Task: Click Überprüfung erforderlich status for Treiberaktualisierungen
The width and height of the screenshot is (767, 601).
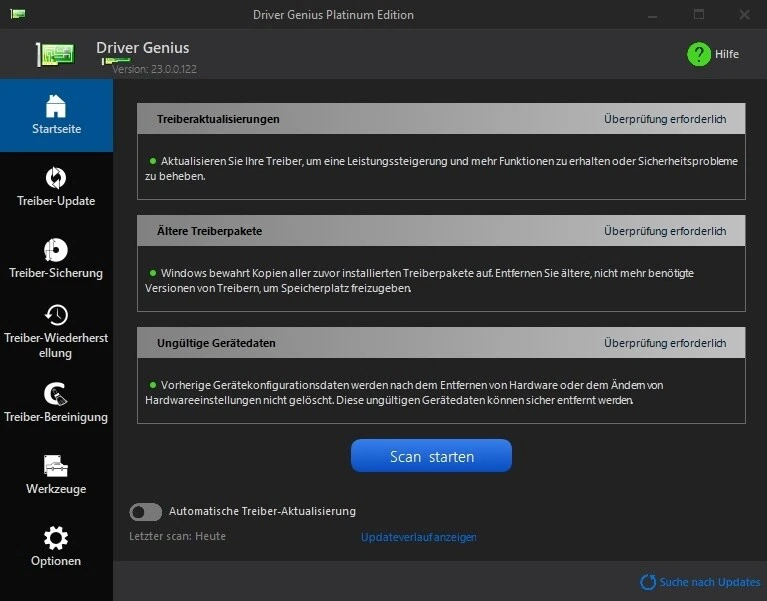Action: click(x=665, y=119)
